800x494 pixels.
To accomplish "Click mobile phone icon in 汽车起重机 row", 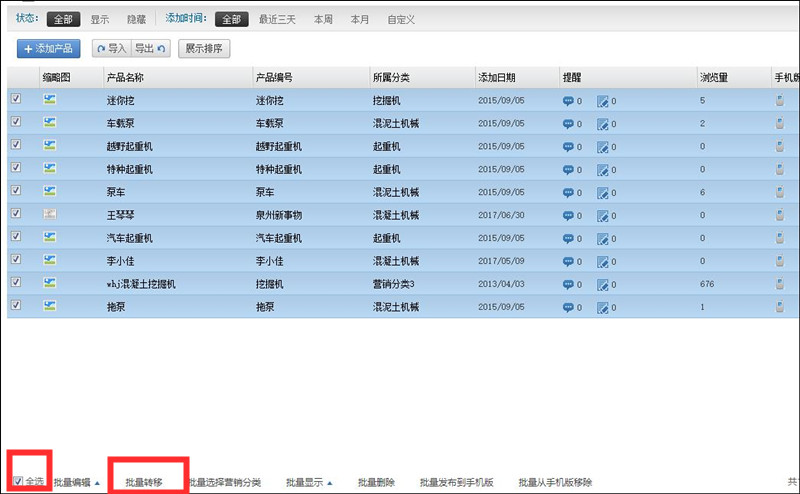I will point(780,238).
